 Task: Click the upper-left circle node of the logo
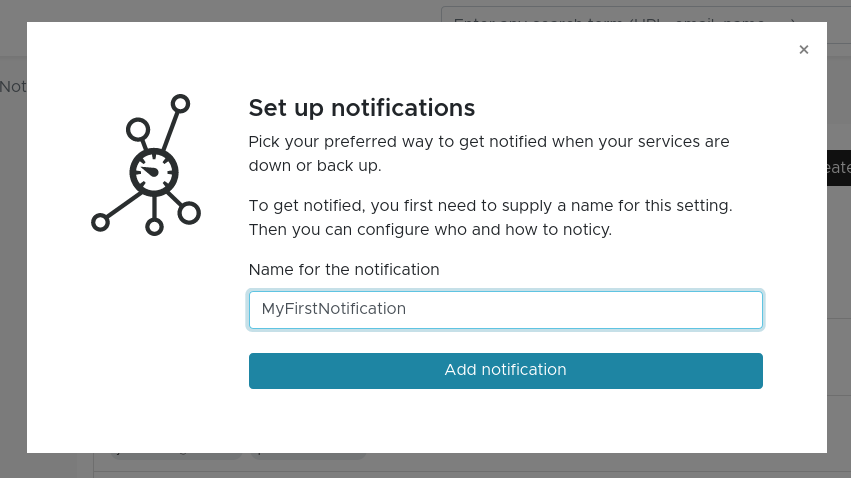coord(138,130)
